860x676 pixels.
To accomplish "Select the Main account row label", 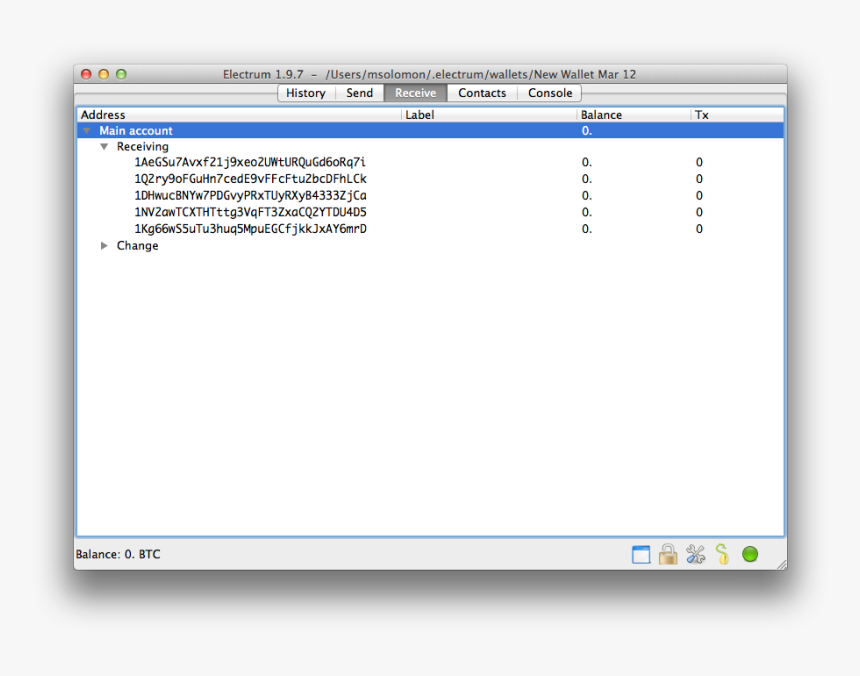I will coord(135,130).
